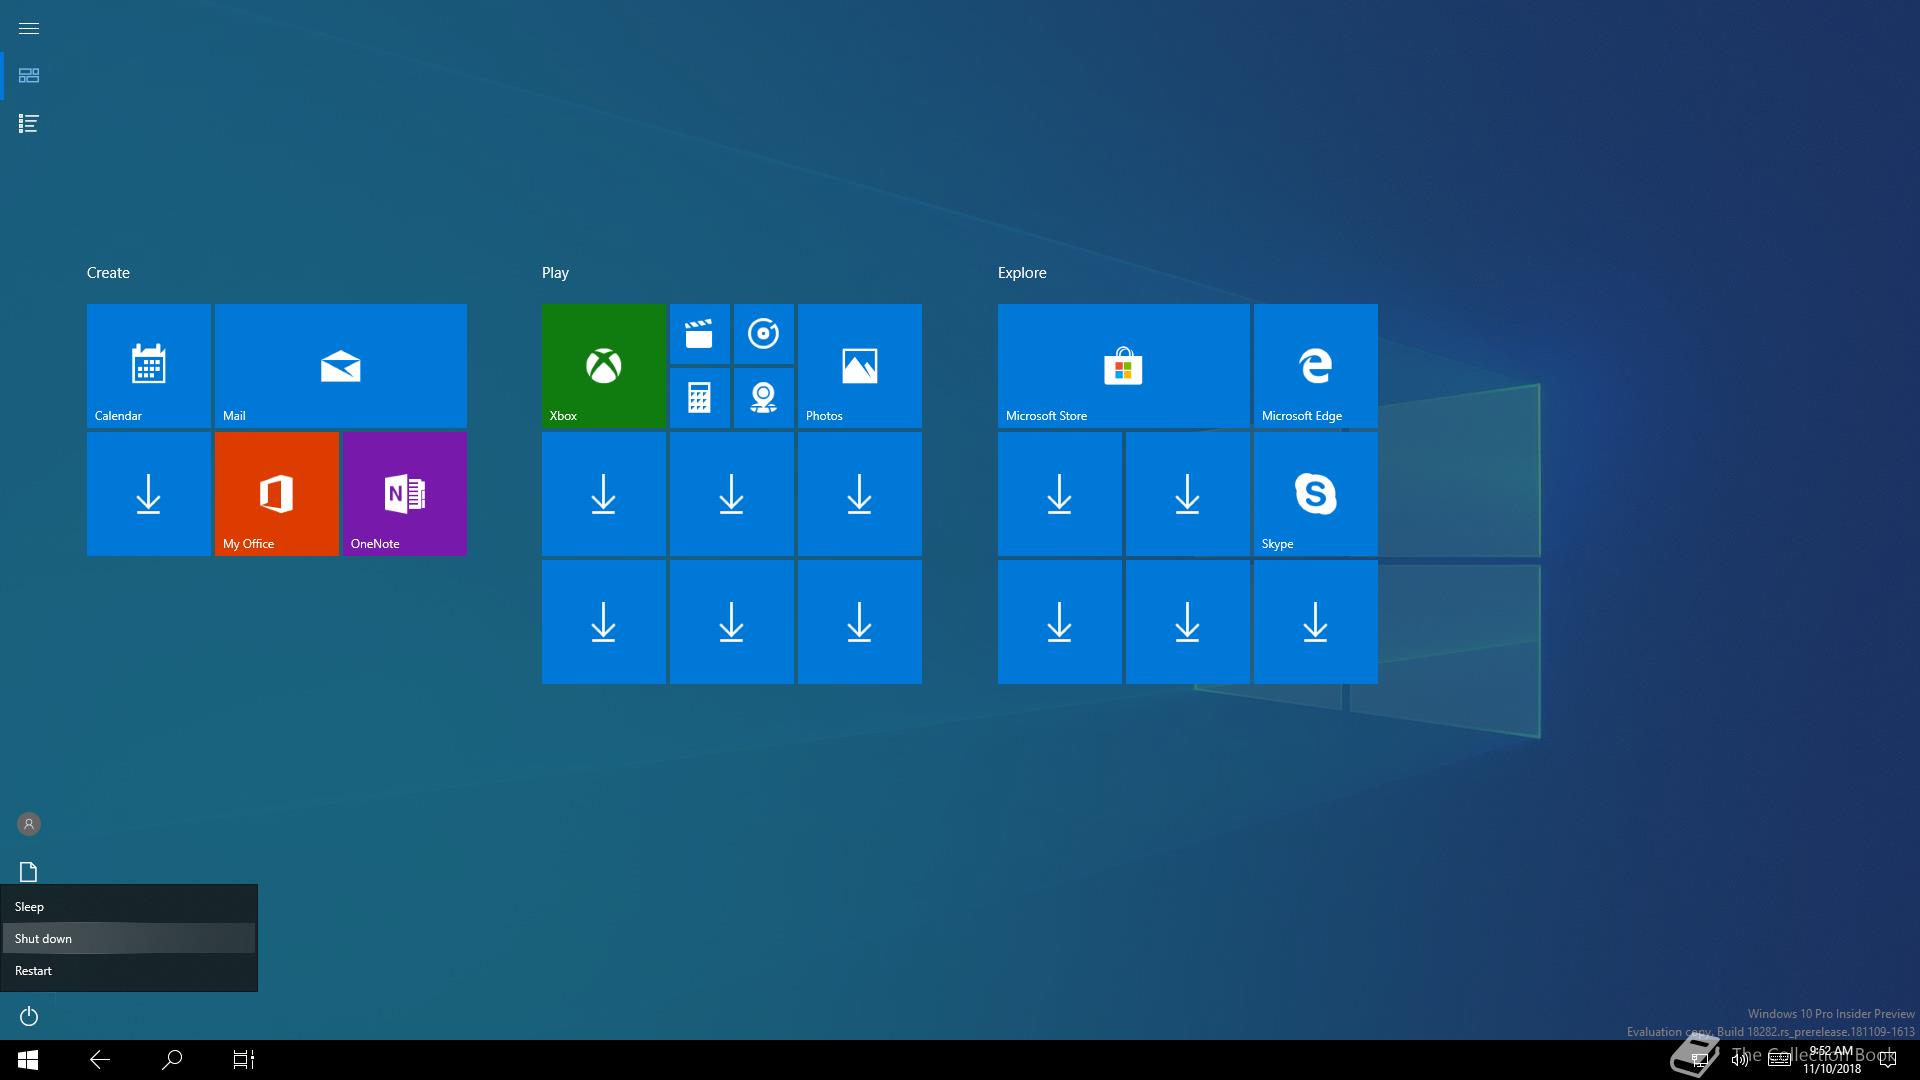Click the download tile below Photos
The image size is (1920, 1080).
(x=859, y=494)
